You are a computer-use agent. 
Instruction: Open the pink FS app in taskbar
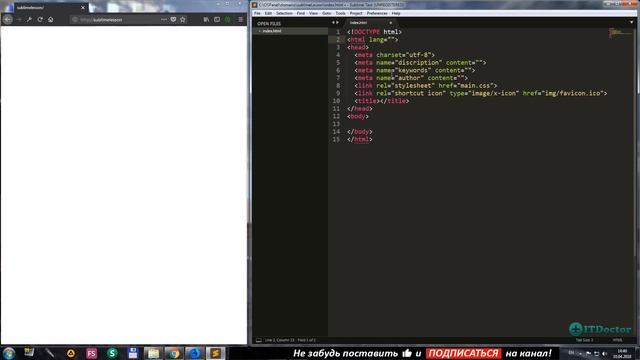(x=91, y=353)
